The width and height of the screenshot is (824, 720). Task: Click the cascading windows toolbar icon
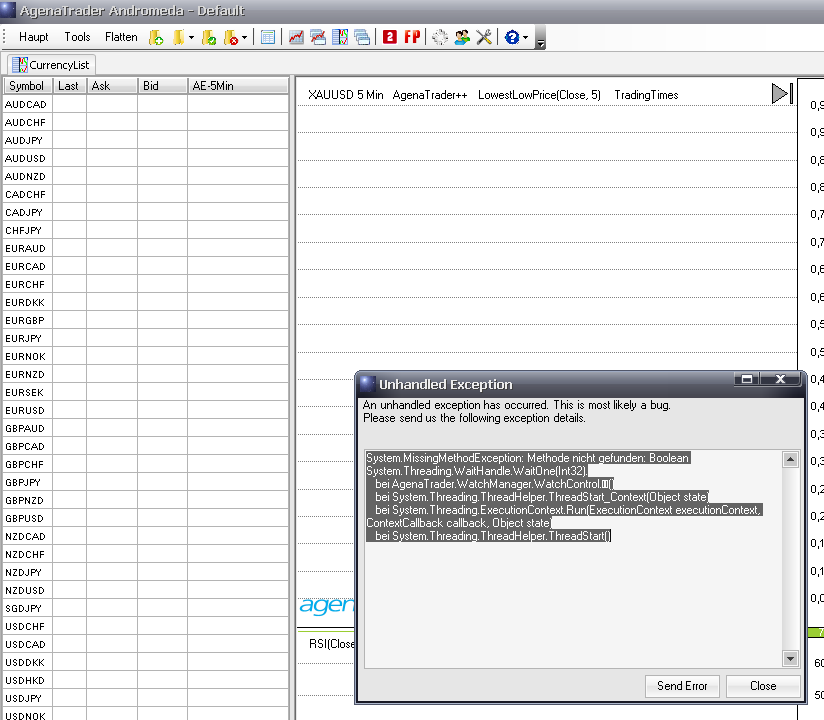[x=361, y=37]
